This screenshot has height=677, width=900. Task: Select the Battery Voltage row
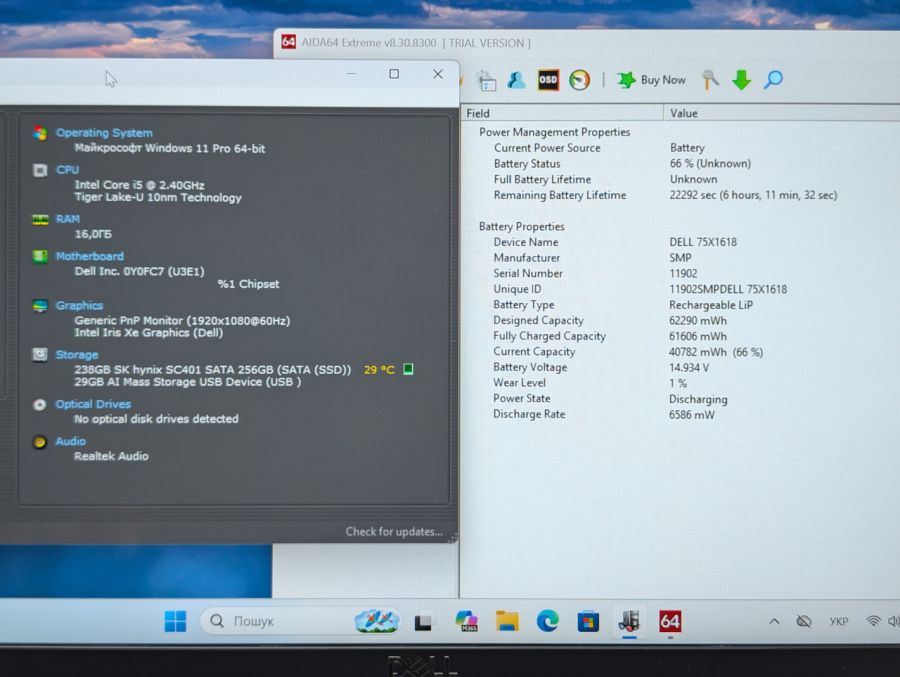tap(680, 367)
